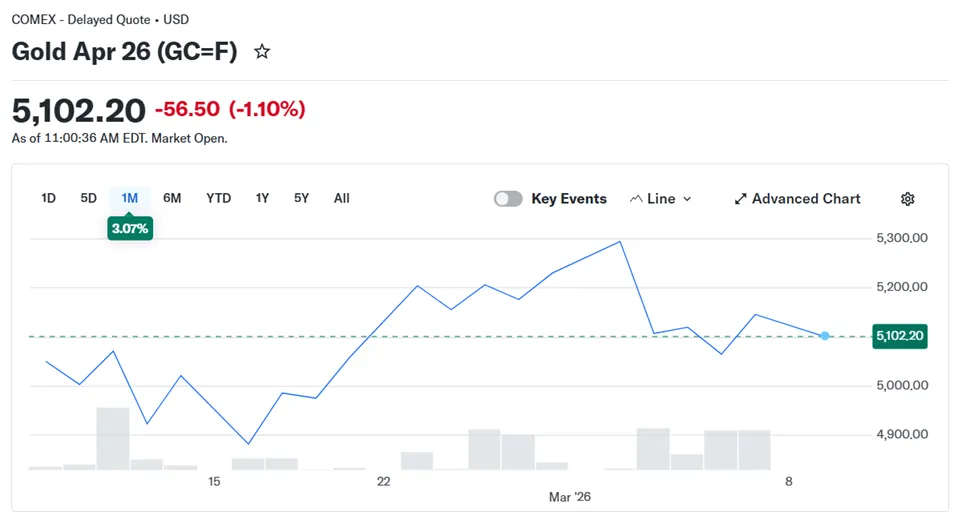Screen dimensions: 962x512
Task: Select the 5D time range
Action: point(88,198)
